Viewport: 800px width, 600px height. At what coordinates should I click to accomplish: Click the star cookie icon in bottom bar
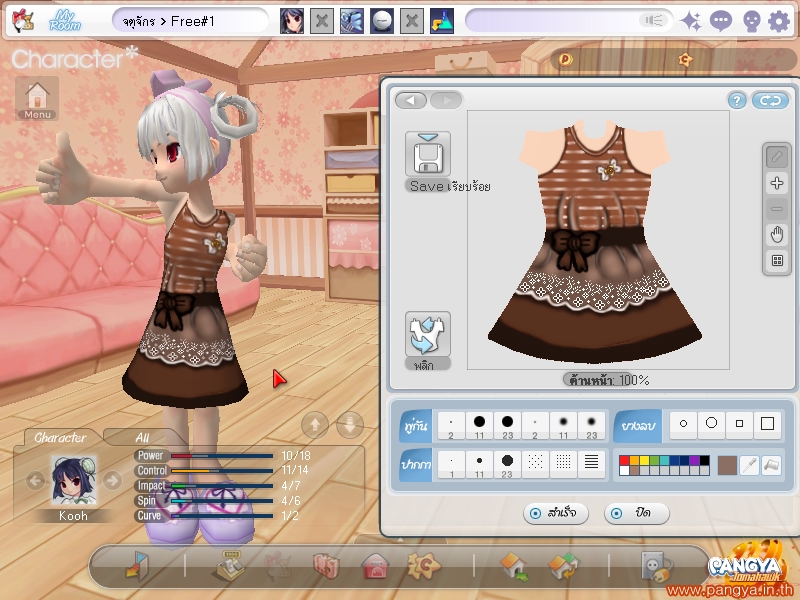tap(423, 565)
